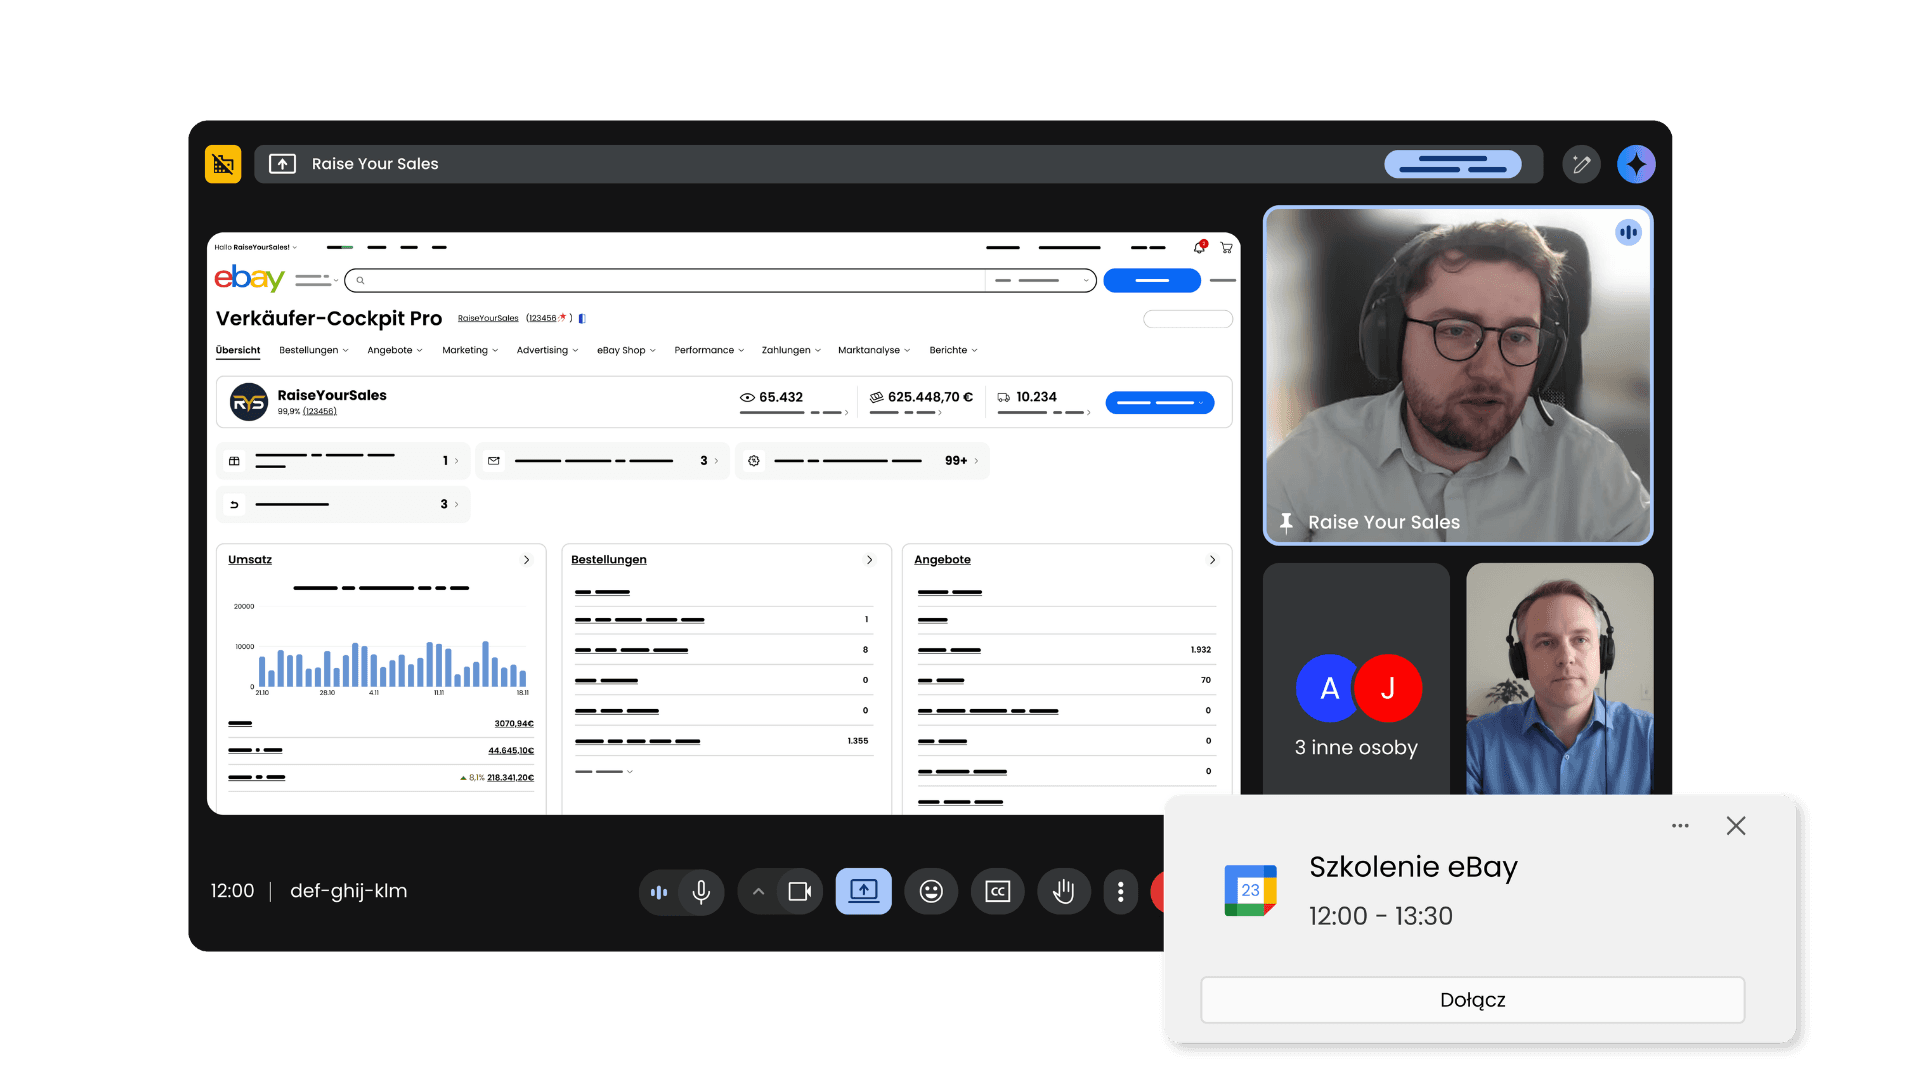Open the tile showing 99+ count

click(x=862, y=461)
